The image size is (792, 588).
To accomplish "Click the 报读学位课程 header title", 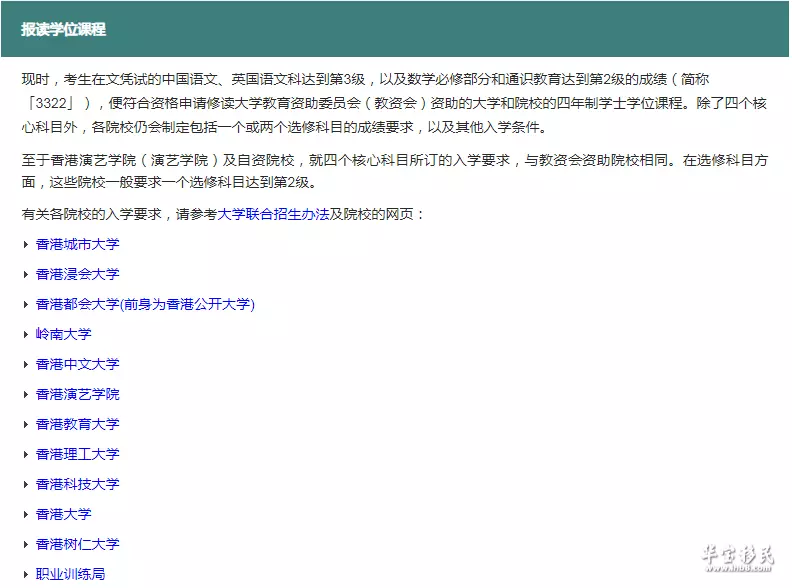I will (x=64, y=29).
